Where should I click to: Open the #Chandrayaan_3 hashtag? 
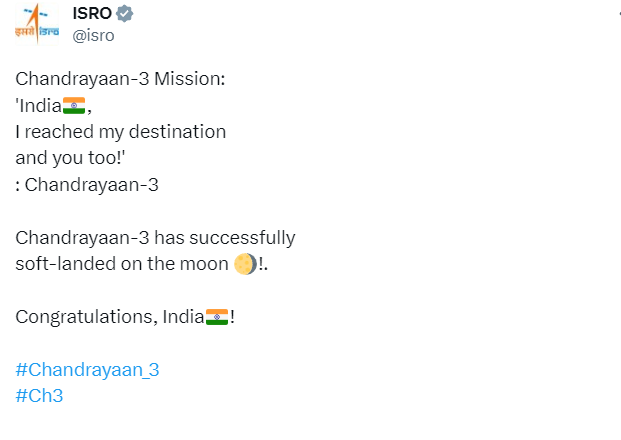[x=87, y=369]
